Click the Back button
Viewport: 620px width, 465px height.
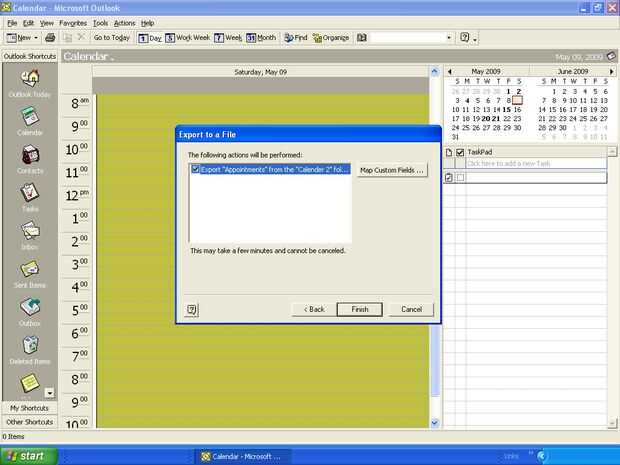click(314, 310)
